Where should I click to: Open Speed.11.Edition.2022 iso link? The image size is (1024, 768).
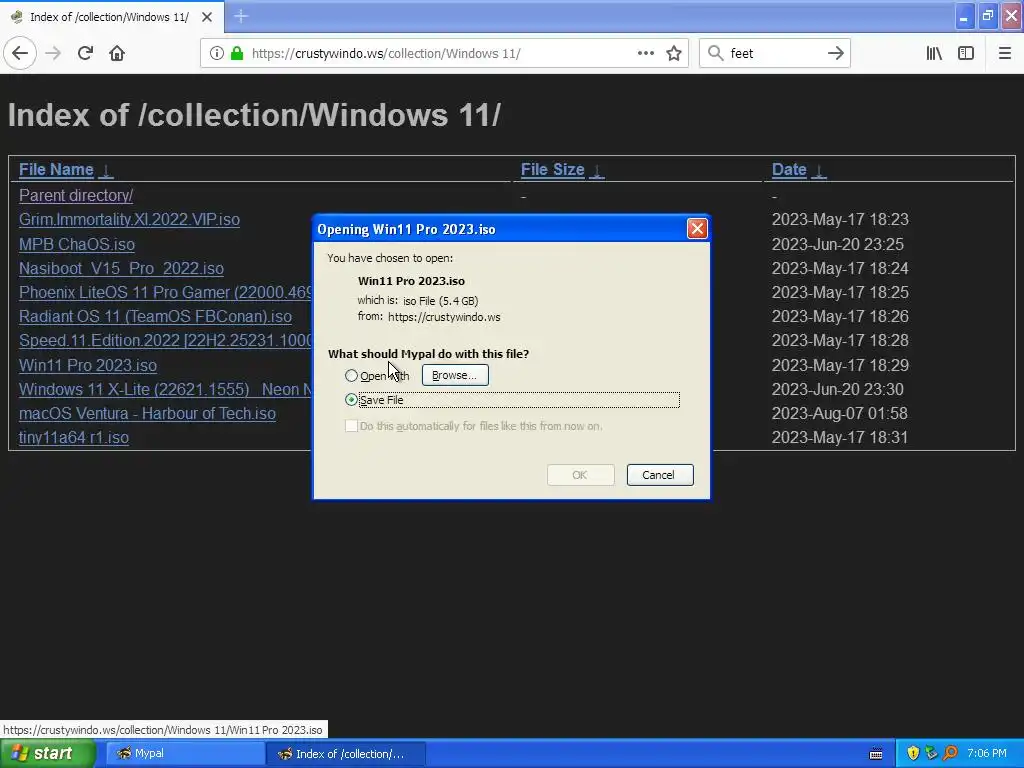tap(165, 341)
